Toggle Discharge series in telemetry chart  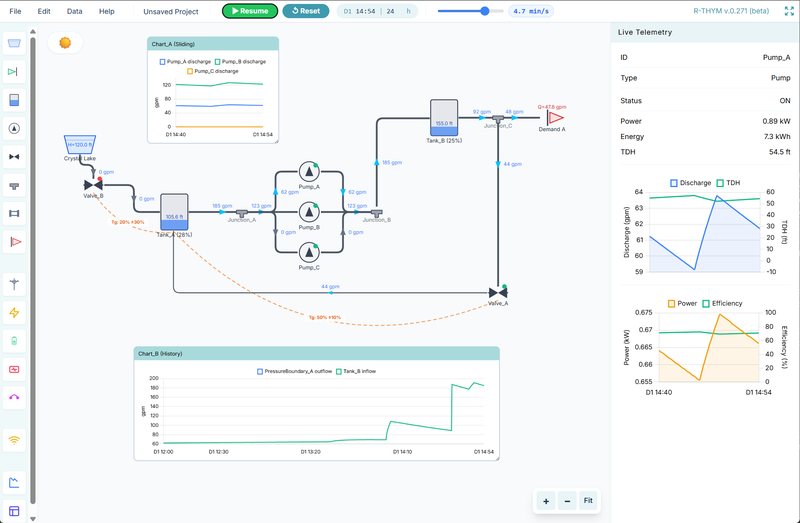(x=690, y=183)
